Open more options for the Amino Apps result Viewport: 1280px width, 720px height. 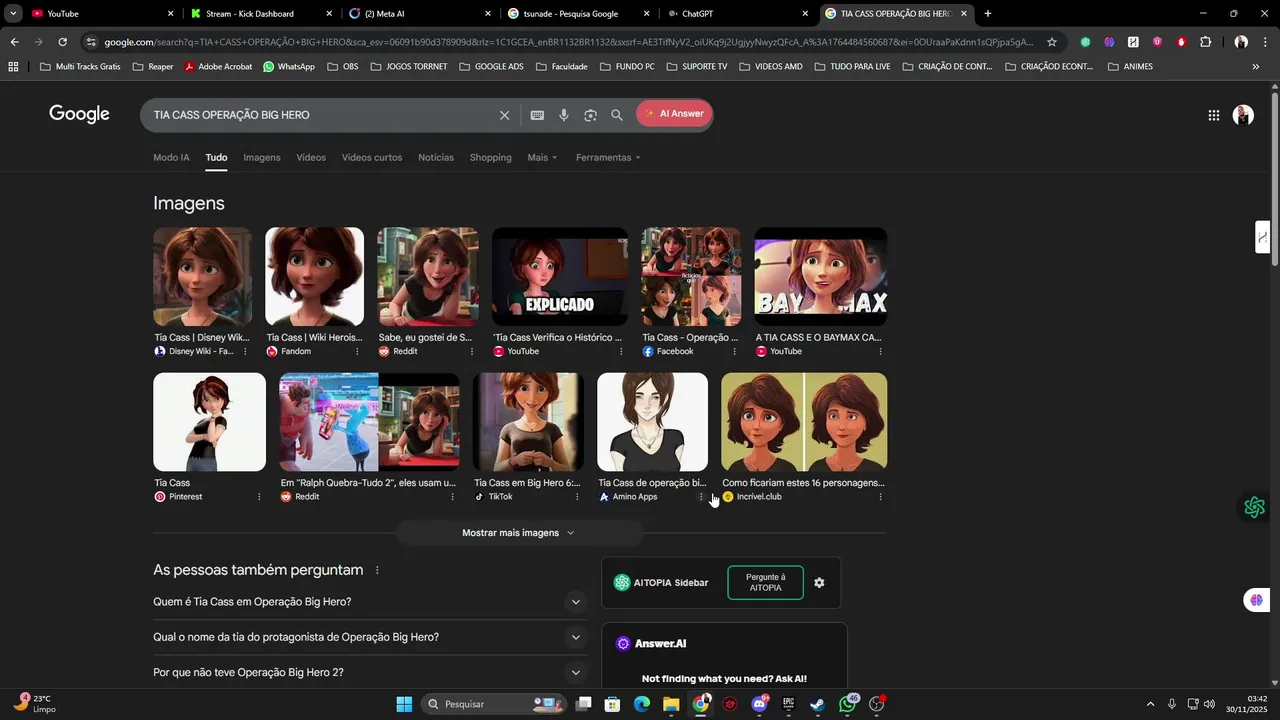click(x=701, y=497)
